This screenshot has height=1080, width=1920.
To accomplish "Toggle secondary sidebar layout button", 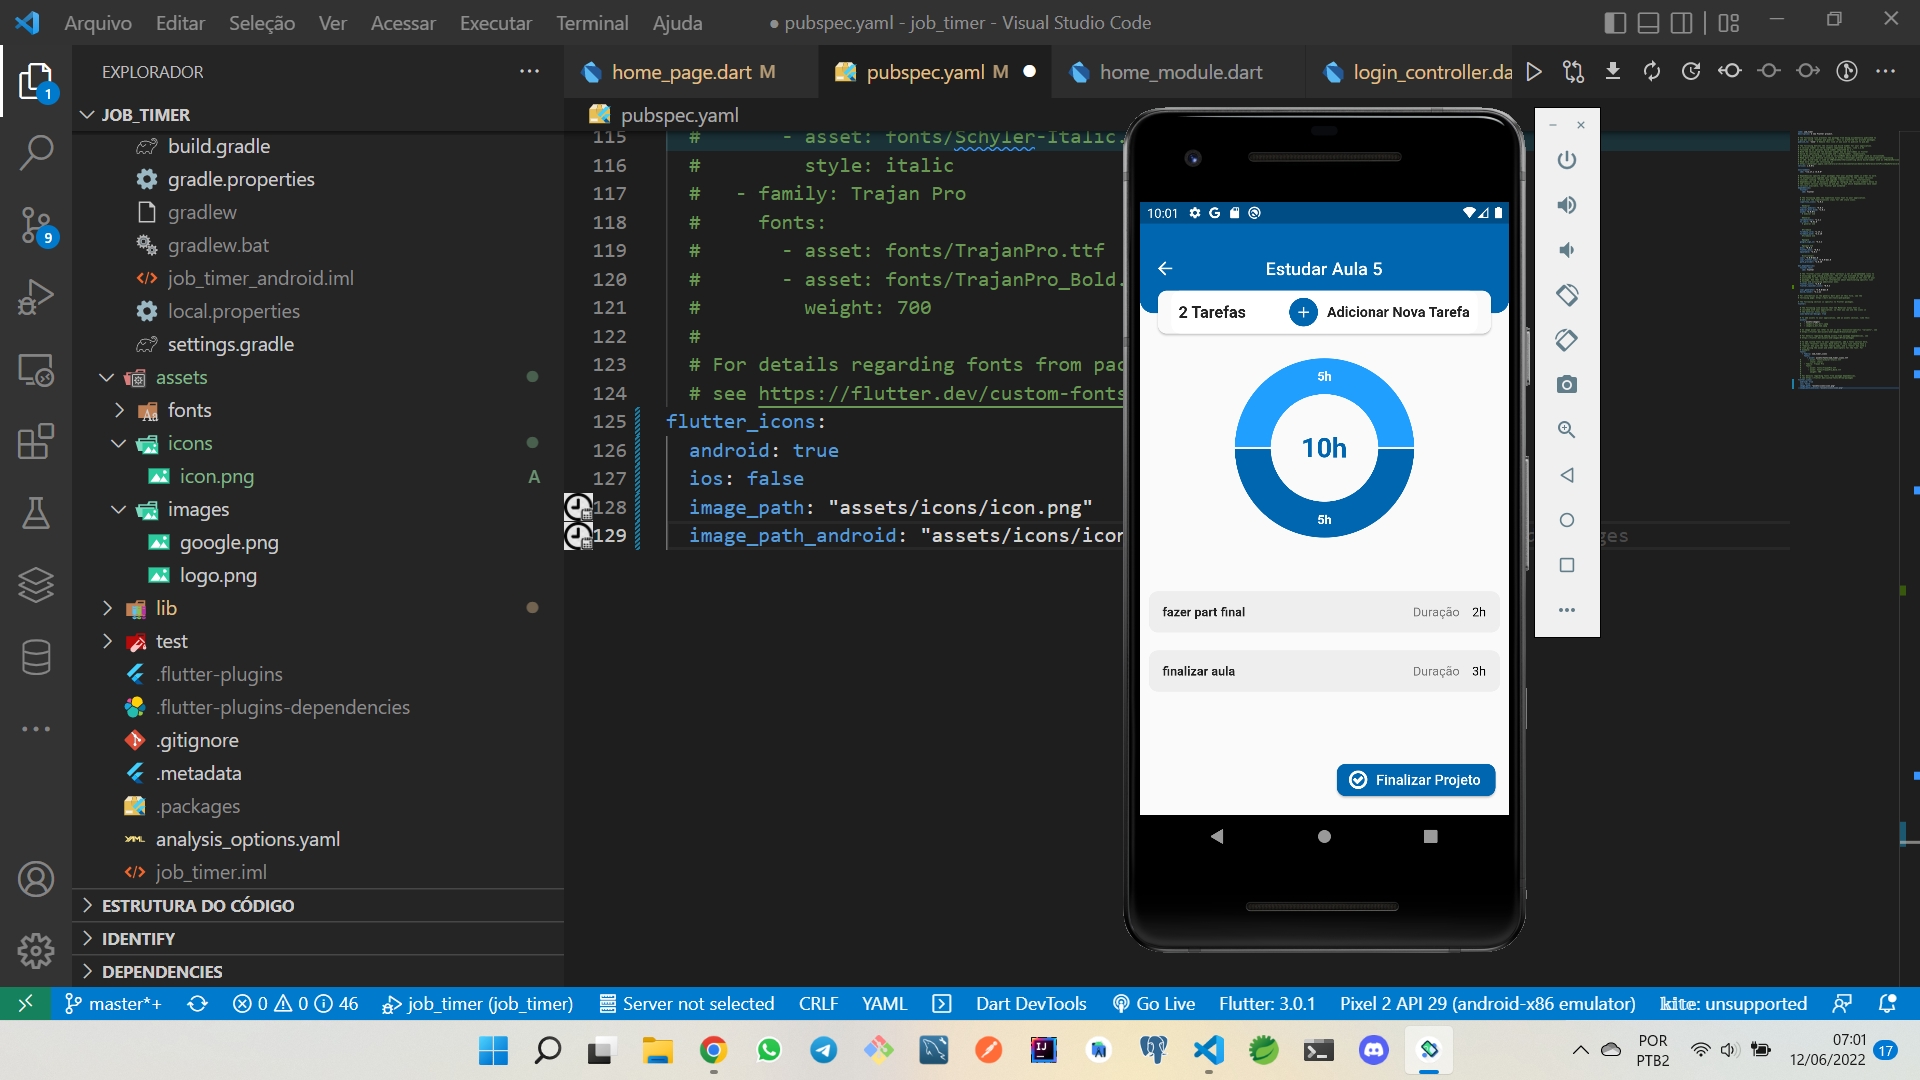I will (x=1682, y=22).
